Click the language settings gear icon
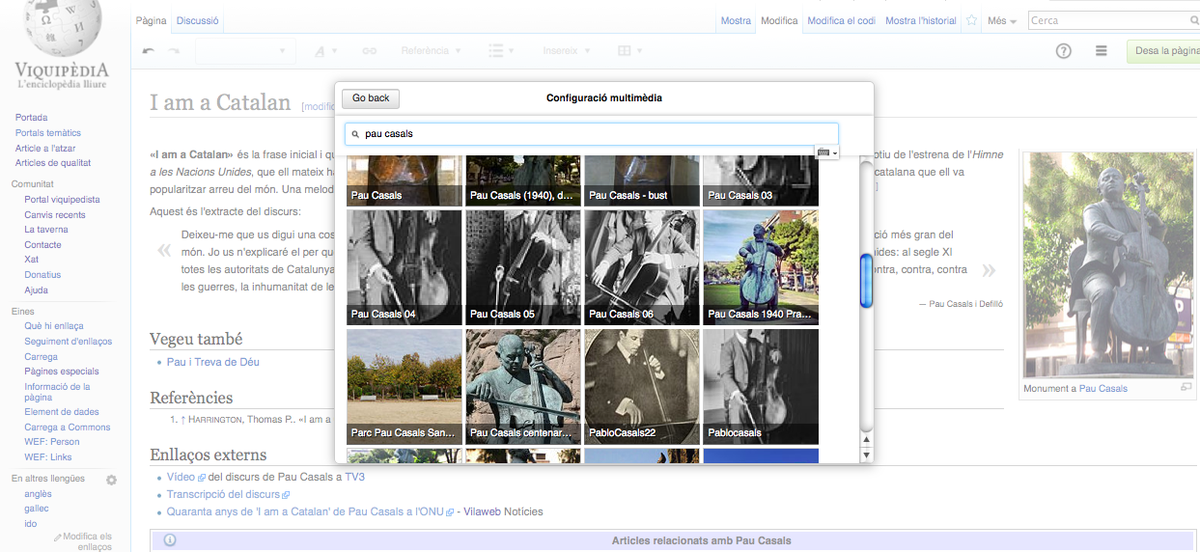1200x552 pixels. pyautogui.click(x=111, y=480)
